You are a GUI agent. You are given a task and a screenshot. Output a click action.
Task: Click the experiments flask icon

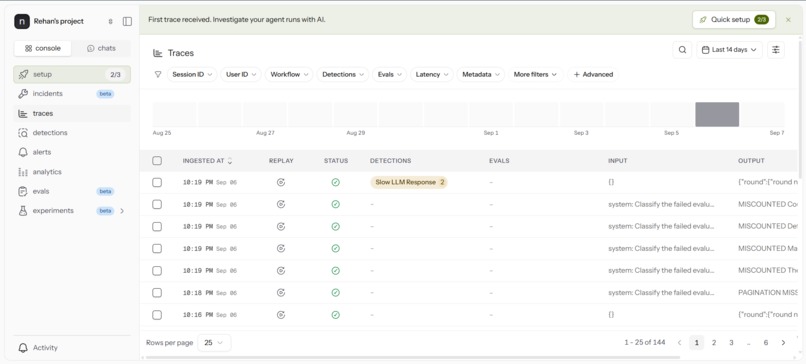23,211
